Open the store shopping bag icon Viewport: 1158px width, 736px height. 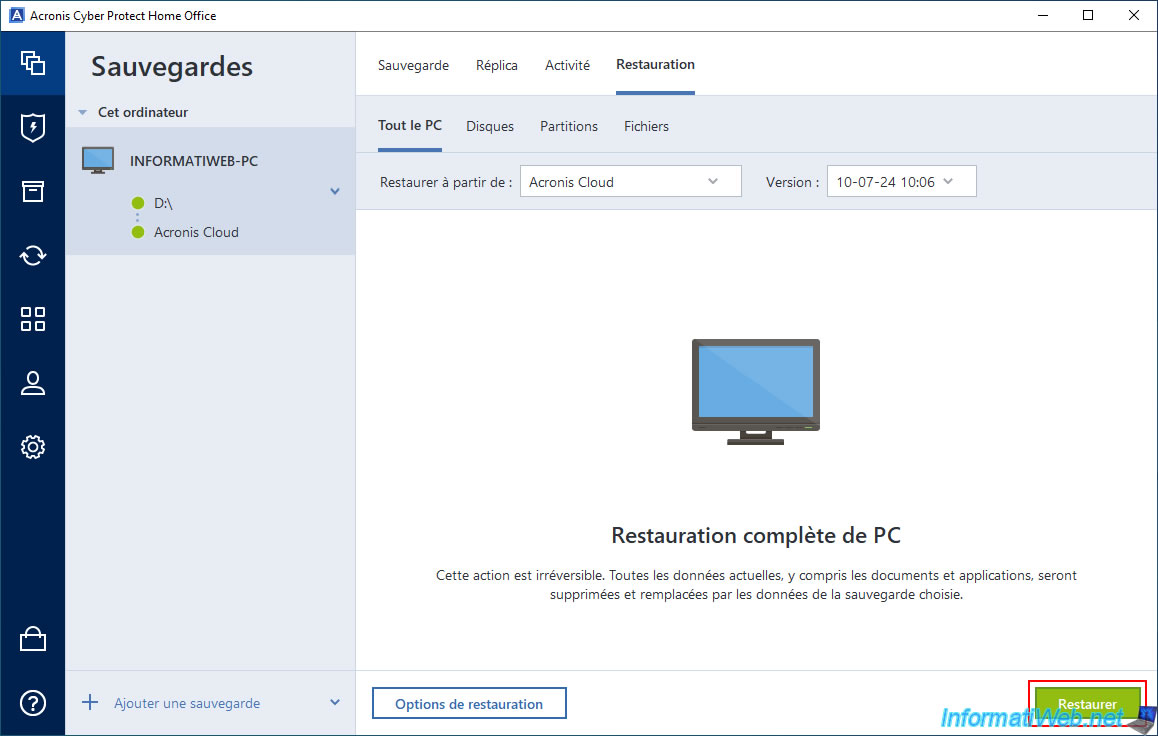pyautogui.click(x=32, y=639)
